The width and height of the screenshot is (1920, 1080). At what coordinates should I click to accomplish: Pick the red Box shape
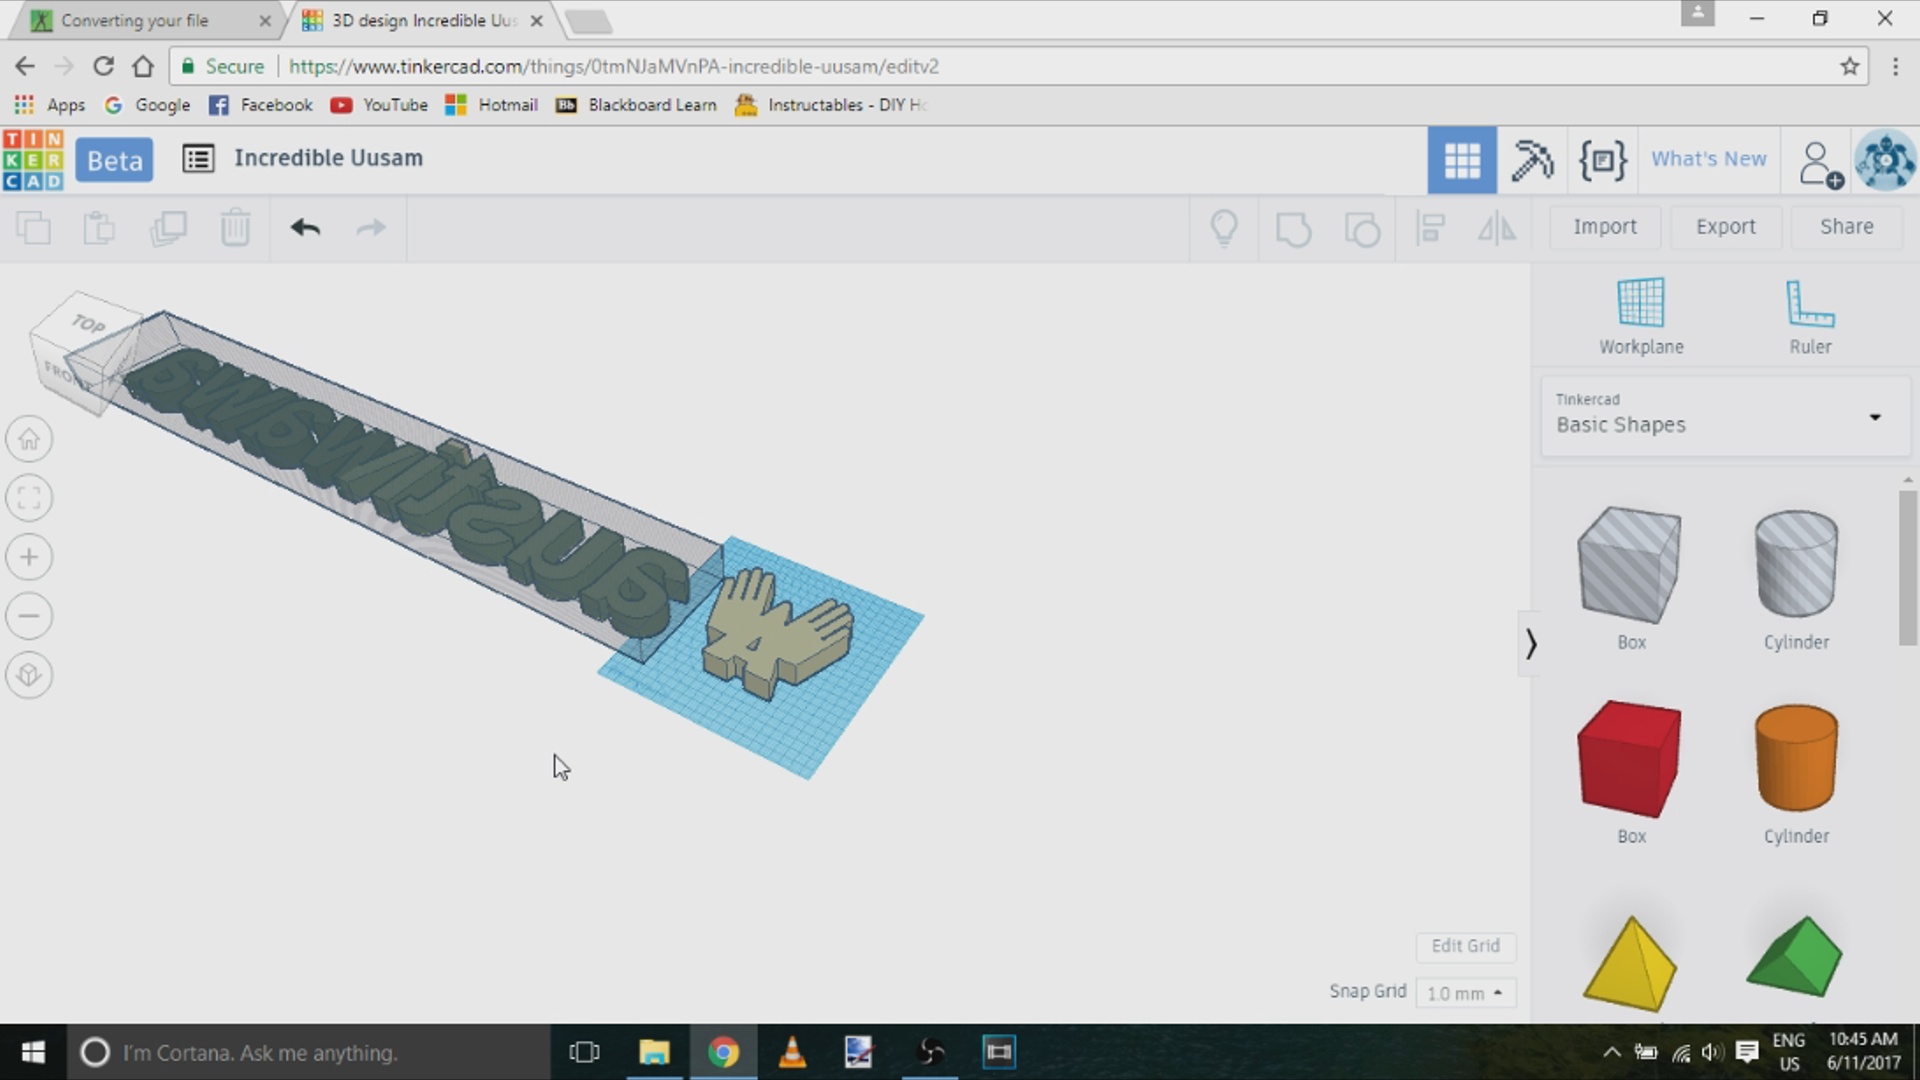[1629, 758]
